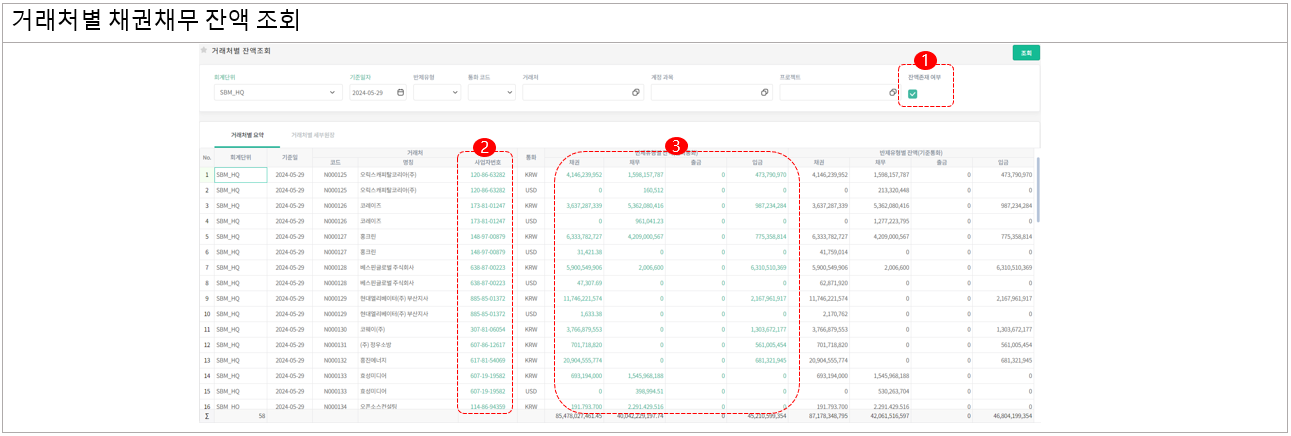1291x436 pixels.
Task: Click the 사업자번호 column header
Action: 487,161
